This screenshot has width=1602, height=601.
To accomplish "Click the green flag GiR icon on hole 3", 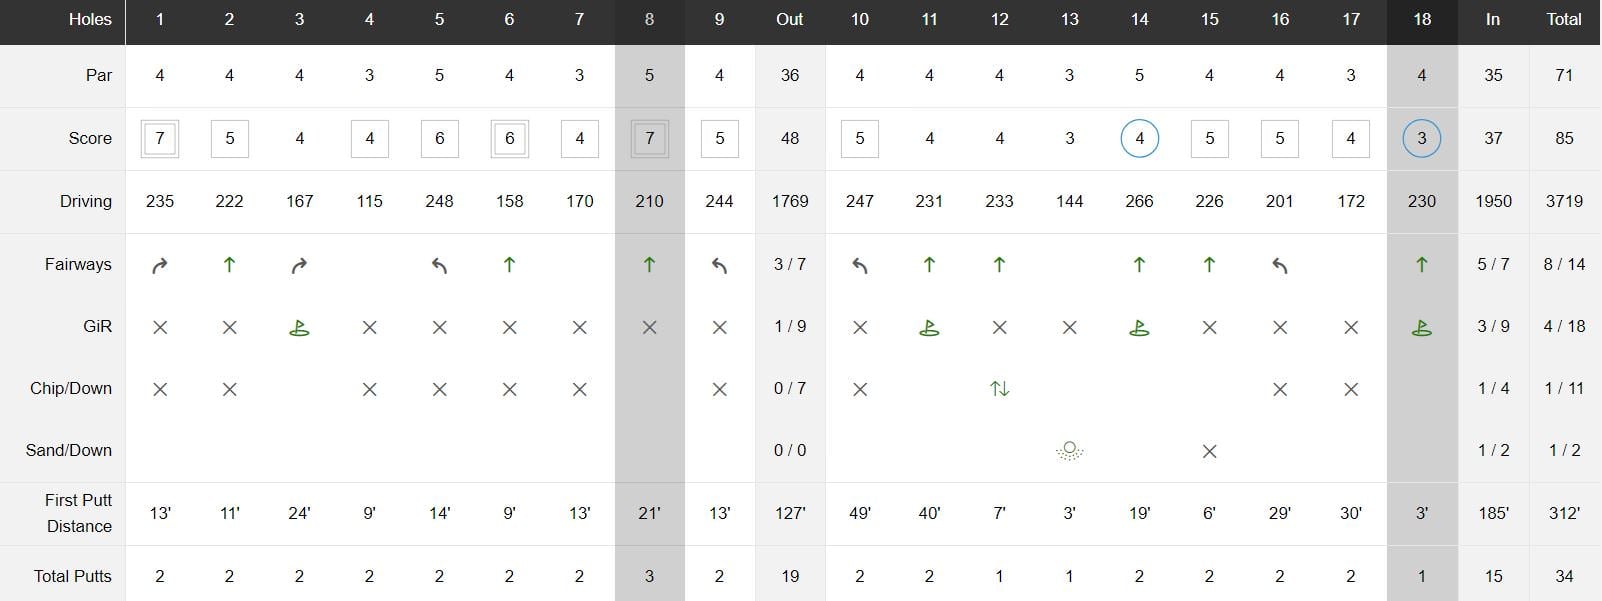I will pos(299,327).
